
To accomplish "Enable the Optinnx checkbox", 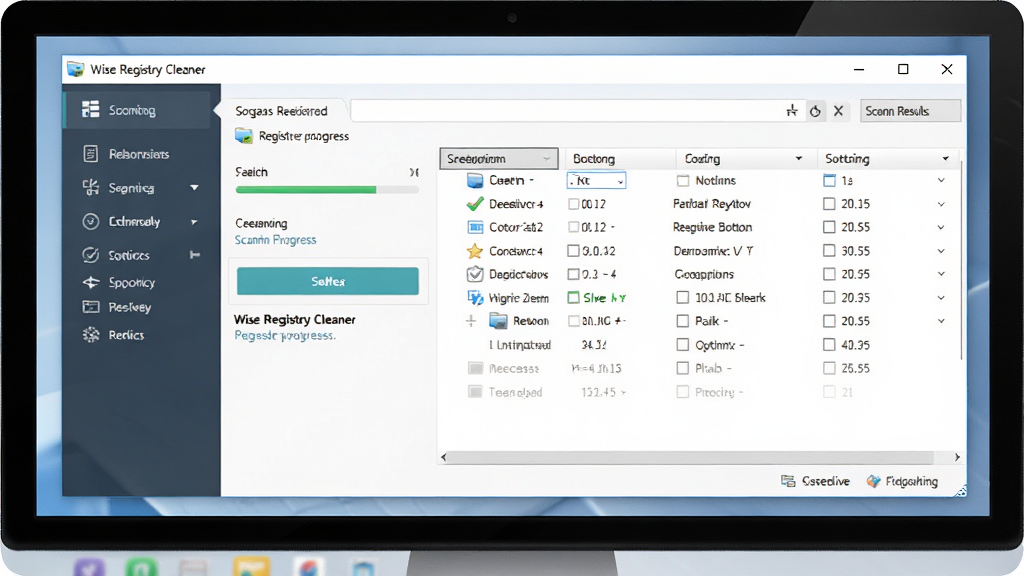I will (682, 345).
